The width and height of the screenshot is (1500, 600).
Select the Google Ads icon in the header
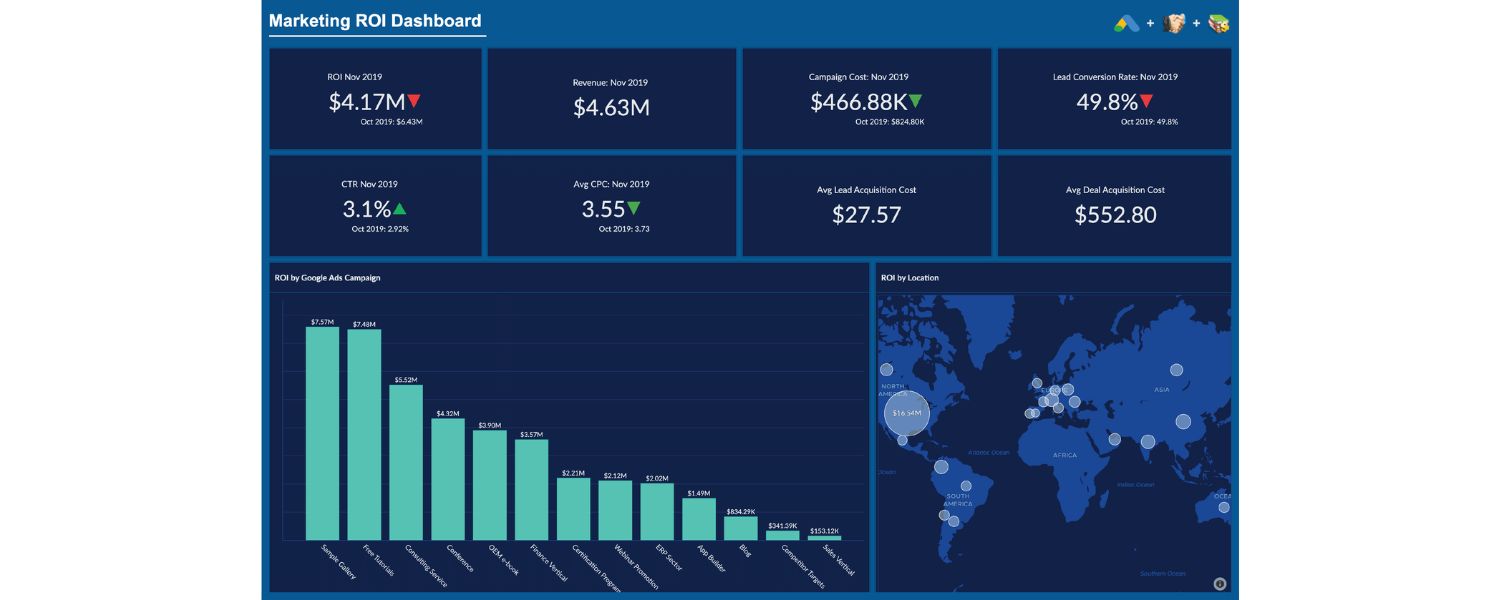click(1126, 22)
